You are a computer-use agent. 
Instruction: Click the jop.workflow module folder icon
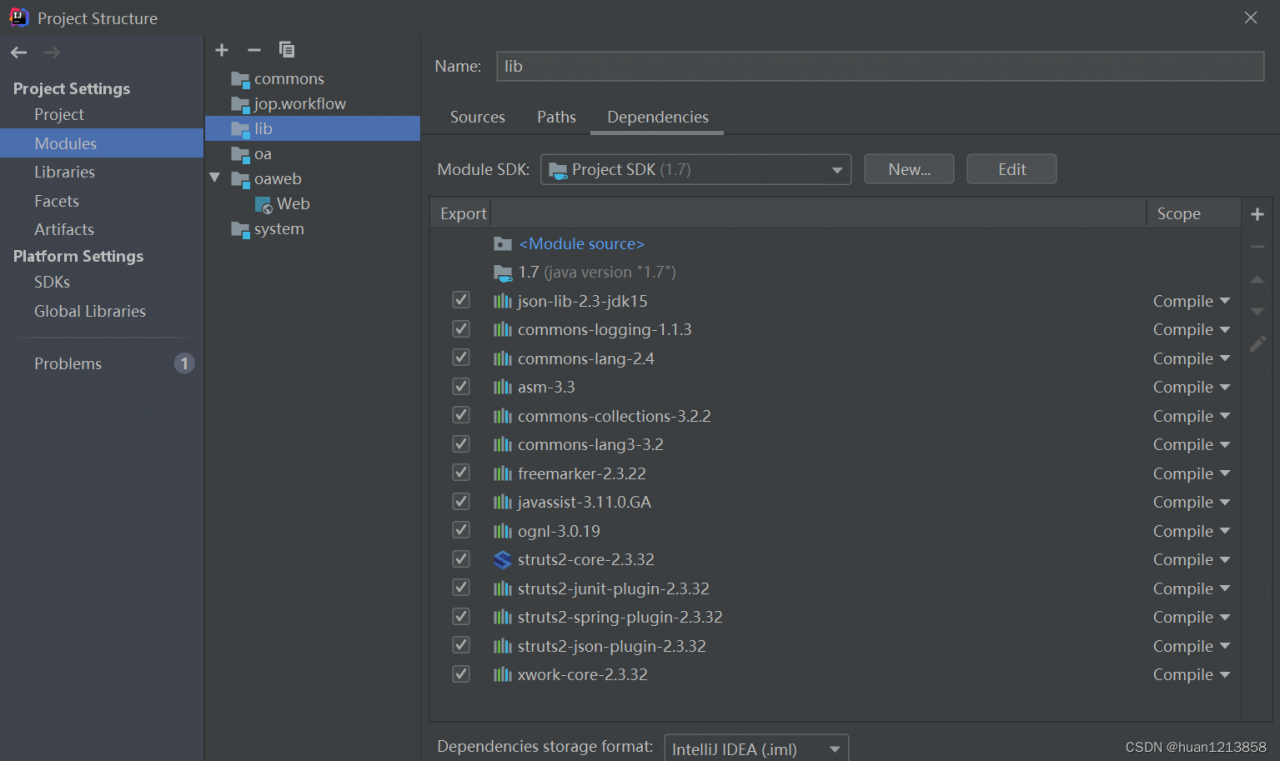click(240, 104)
